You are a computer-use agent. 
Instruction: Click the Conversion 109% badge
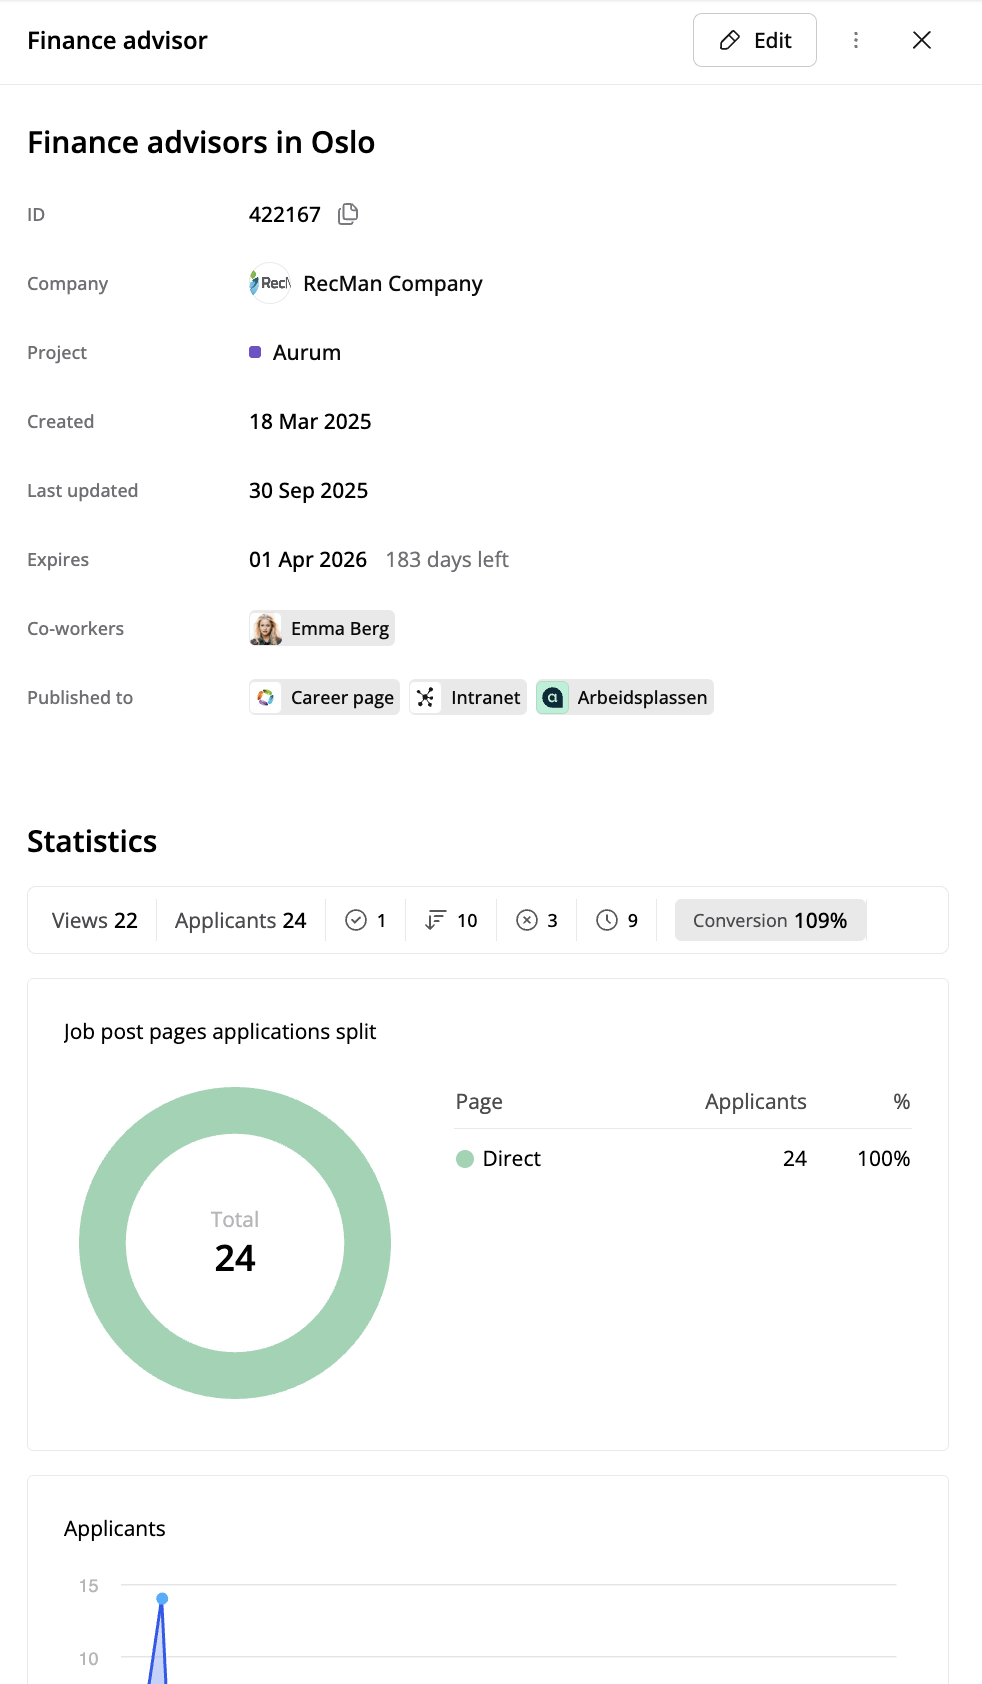pyautogui.click(x=769, y=920)
